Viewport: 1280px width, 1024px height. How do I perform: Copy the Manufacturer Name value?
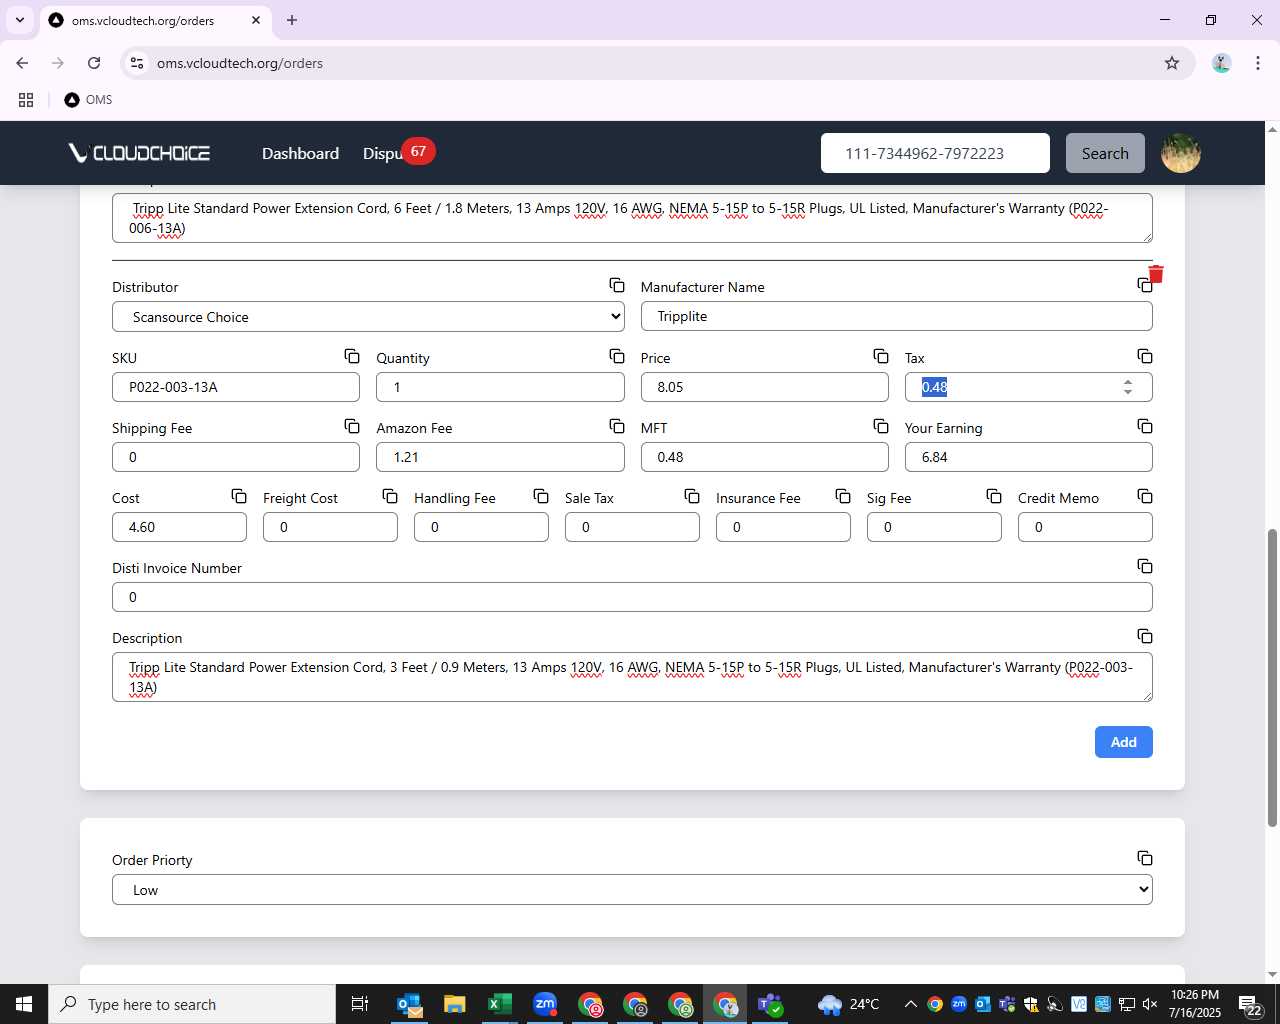click(1144, 286)
